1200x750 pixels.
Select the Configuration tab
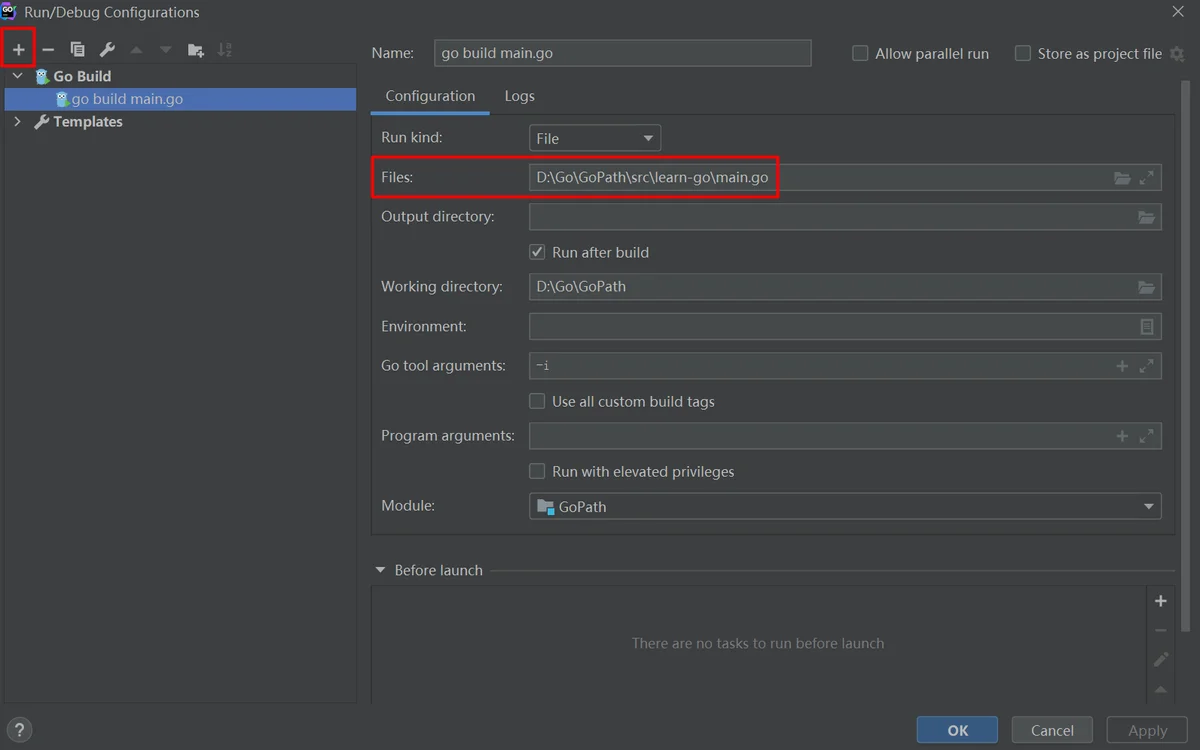pyautogui.click(x=430, y=96)
